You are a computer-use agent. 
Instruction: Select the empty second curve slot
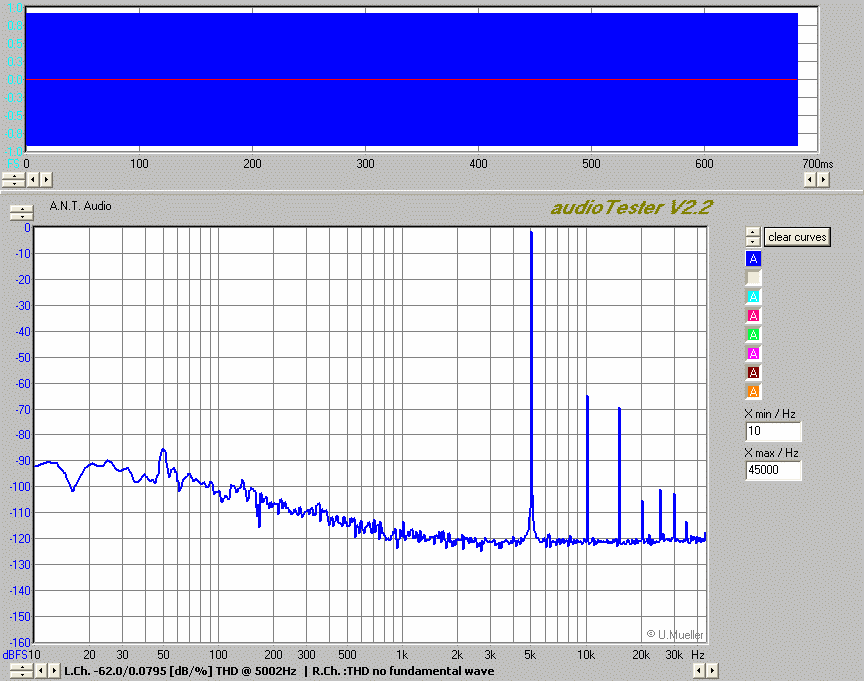(x=754, y=278)
